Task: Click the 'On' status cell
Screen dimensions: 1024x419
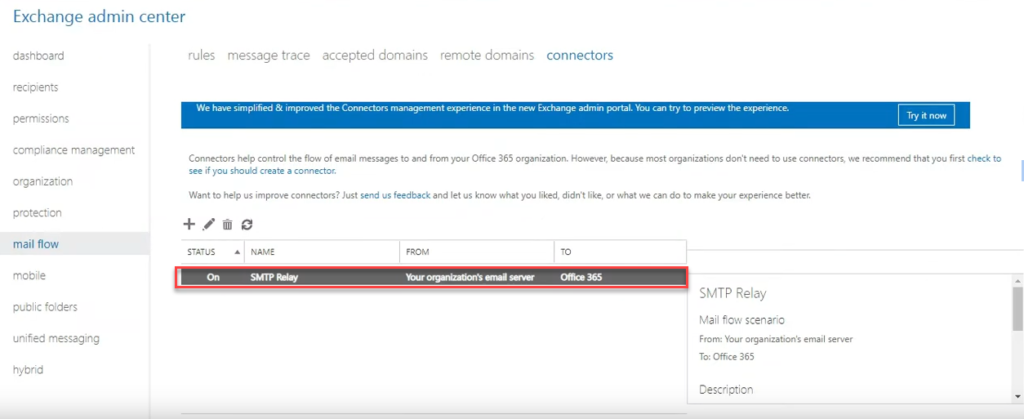Action: [x=213, y=277]
